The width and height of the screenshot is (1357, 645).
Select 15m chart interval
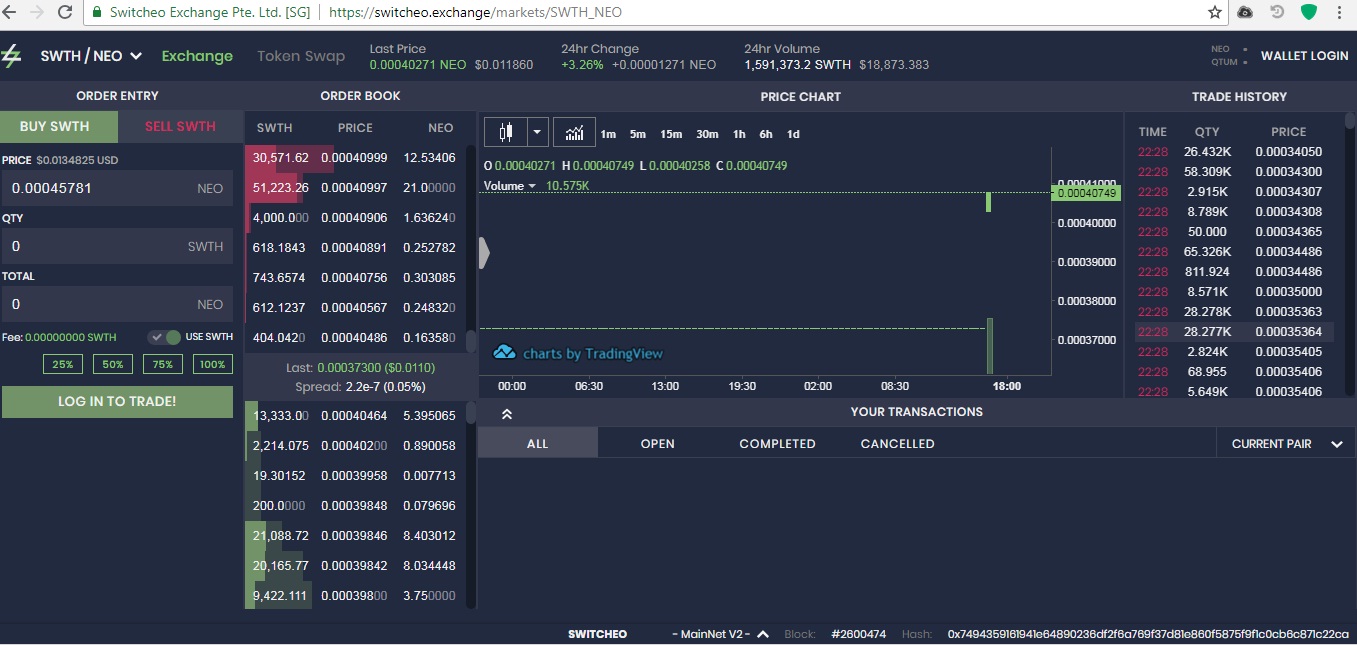click(671, 134)
